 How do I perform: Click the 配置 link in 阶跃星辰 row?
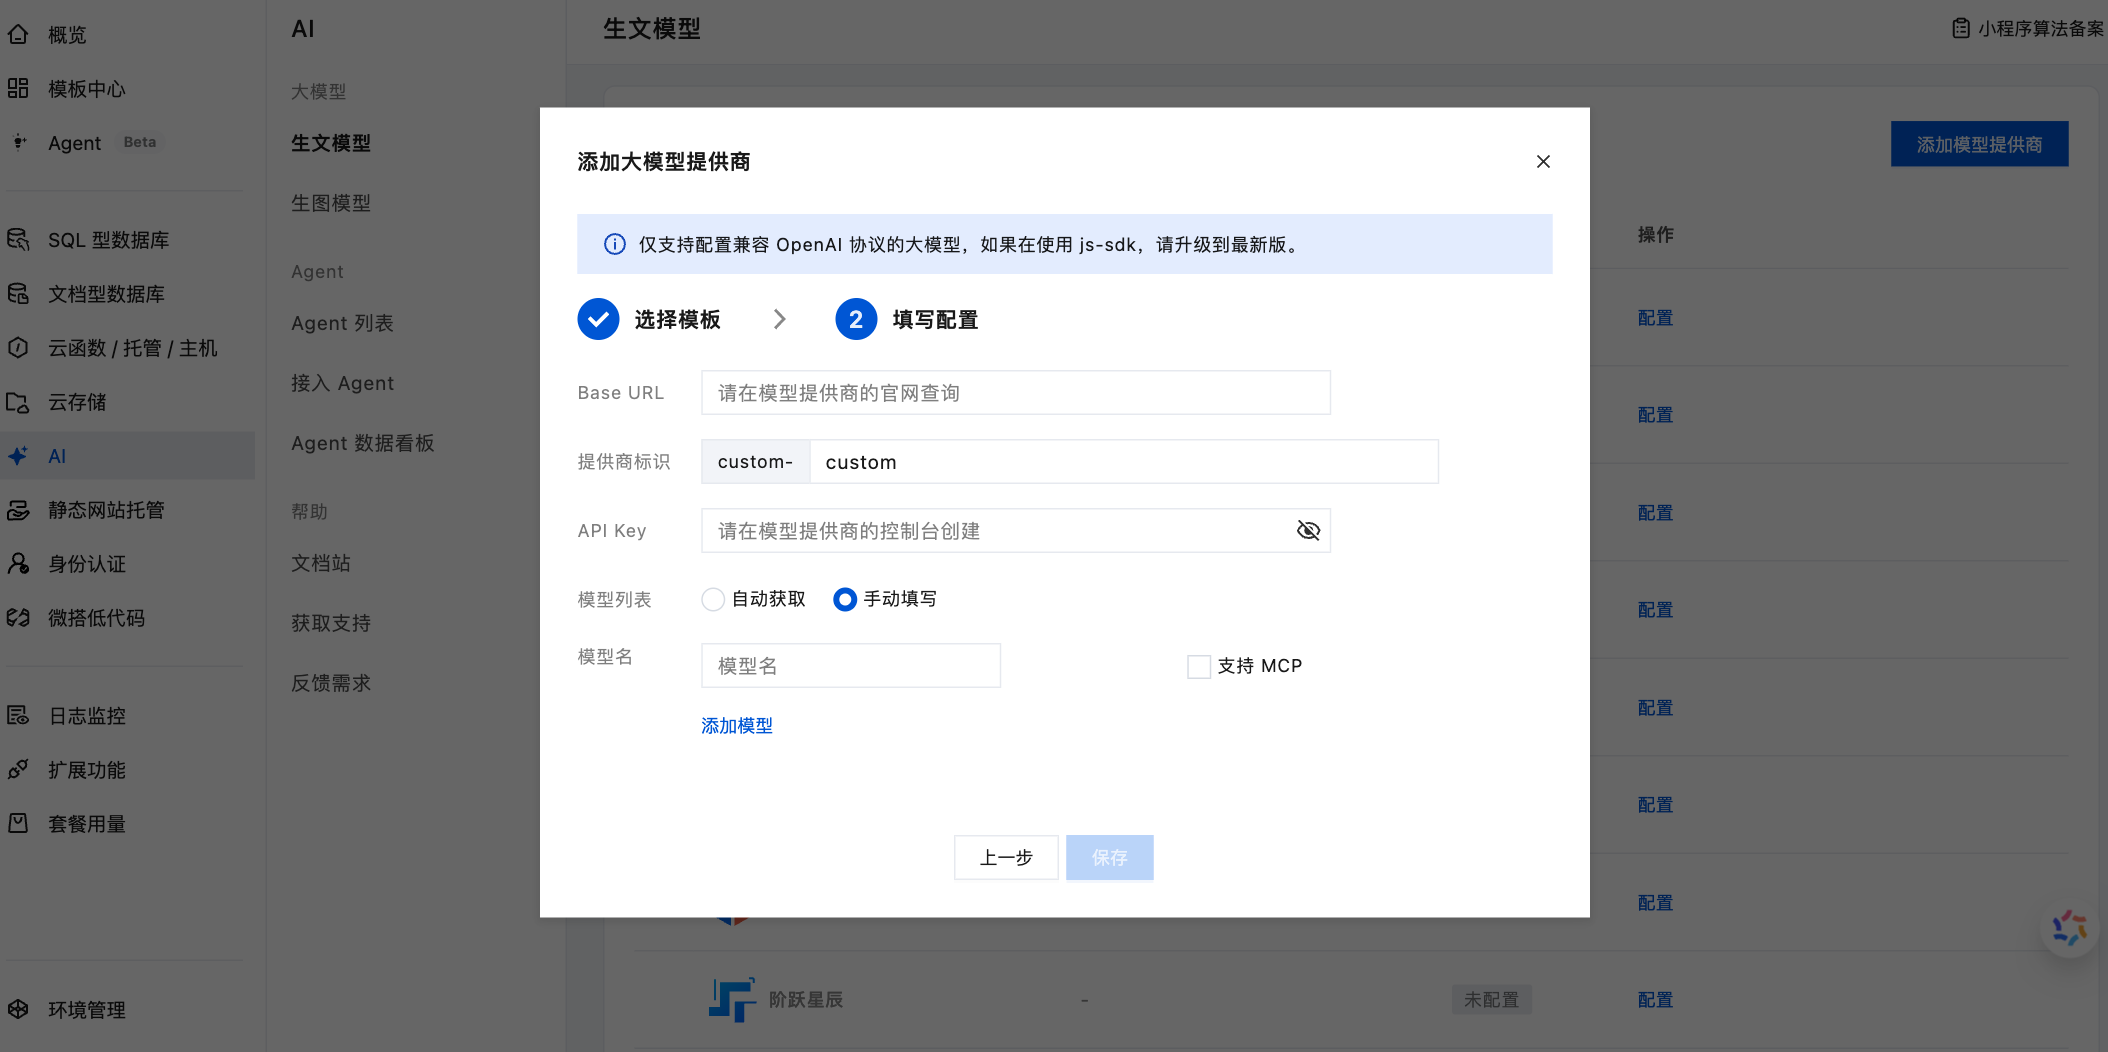click(1655, 1000)
